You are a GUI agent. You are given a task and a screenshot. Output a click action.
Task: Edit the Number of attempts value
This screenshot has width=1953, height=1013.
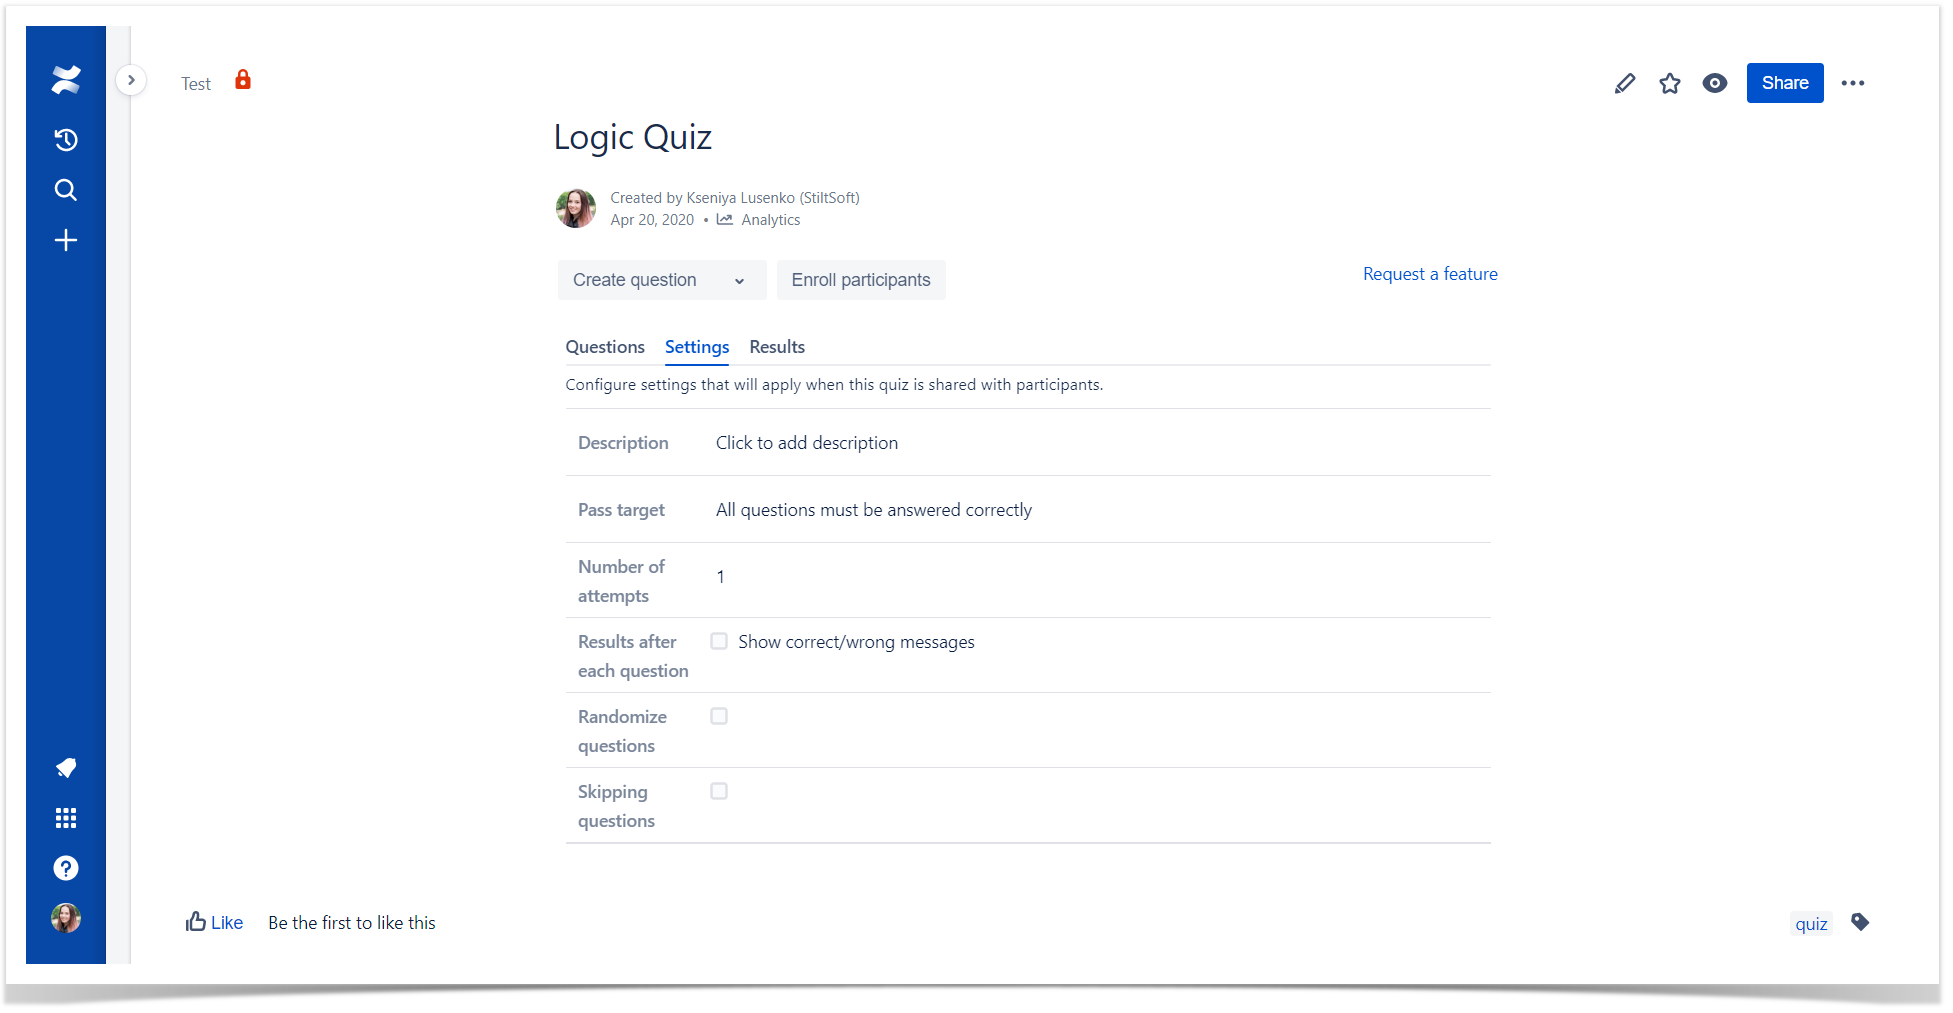click(x=721, y=577)
